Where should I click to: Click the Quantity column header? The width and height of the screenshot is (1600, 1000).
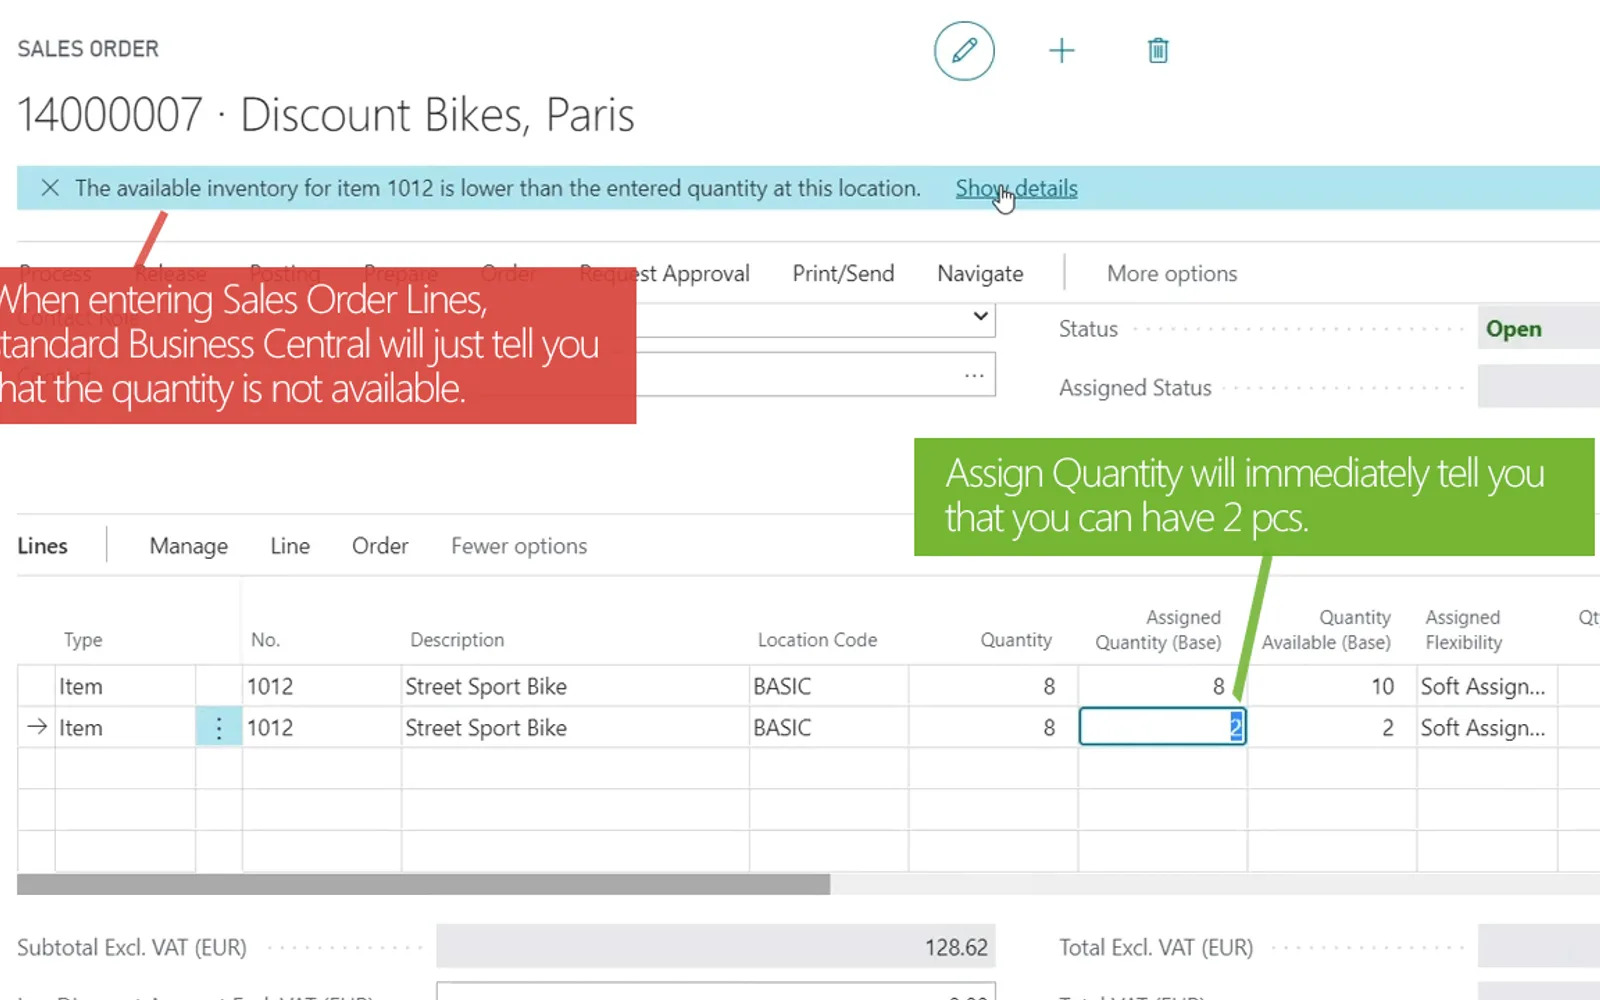[1016, 640]
